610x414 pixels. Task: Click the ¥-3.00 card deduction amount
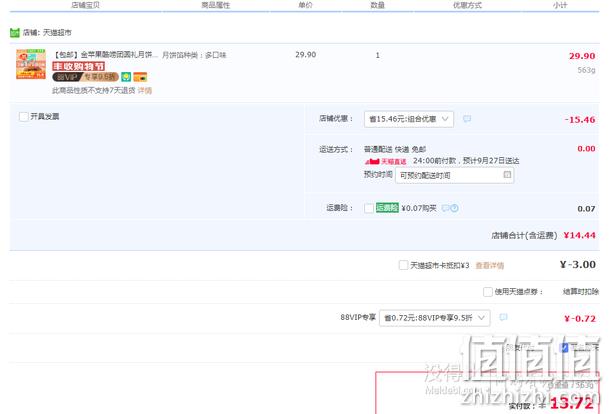577,265
